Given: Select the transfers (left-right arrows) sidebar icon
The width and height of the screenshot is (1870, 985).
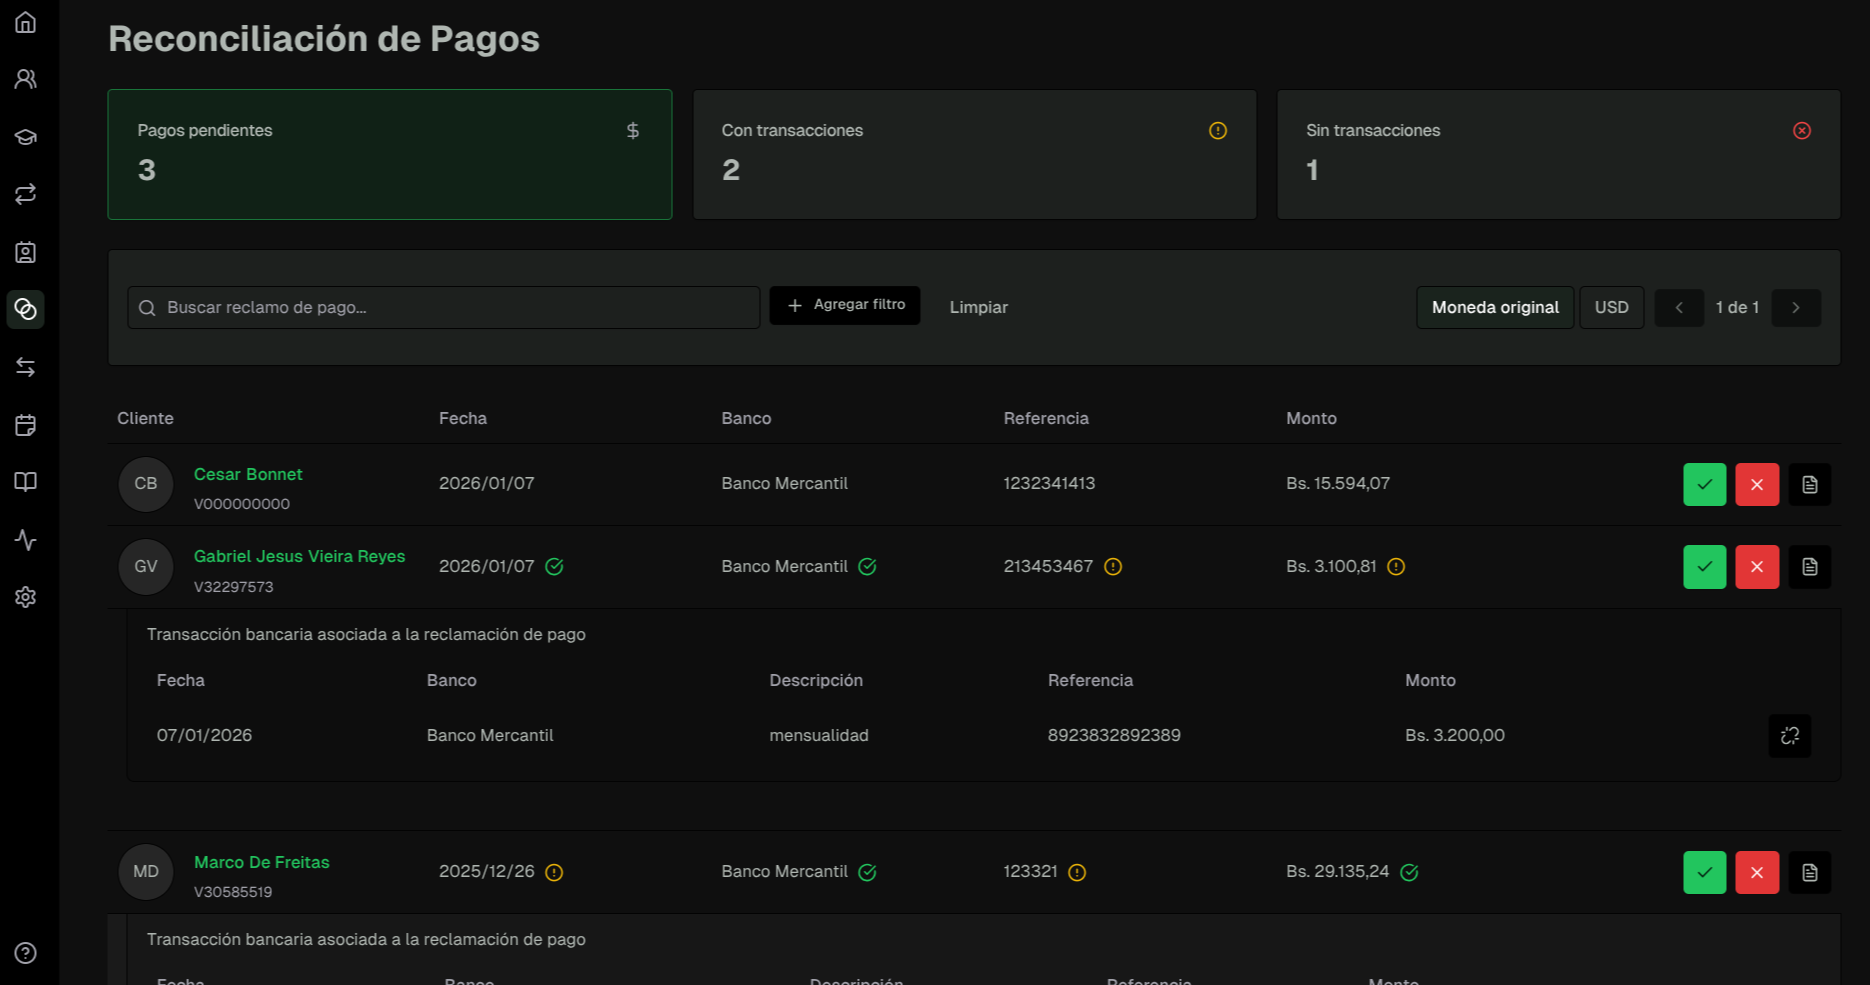Looking at the screenshot, I should [25, 367].
